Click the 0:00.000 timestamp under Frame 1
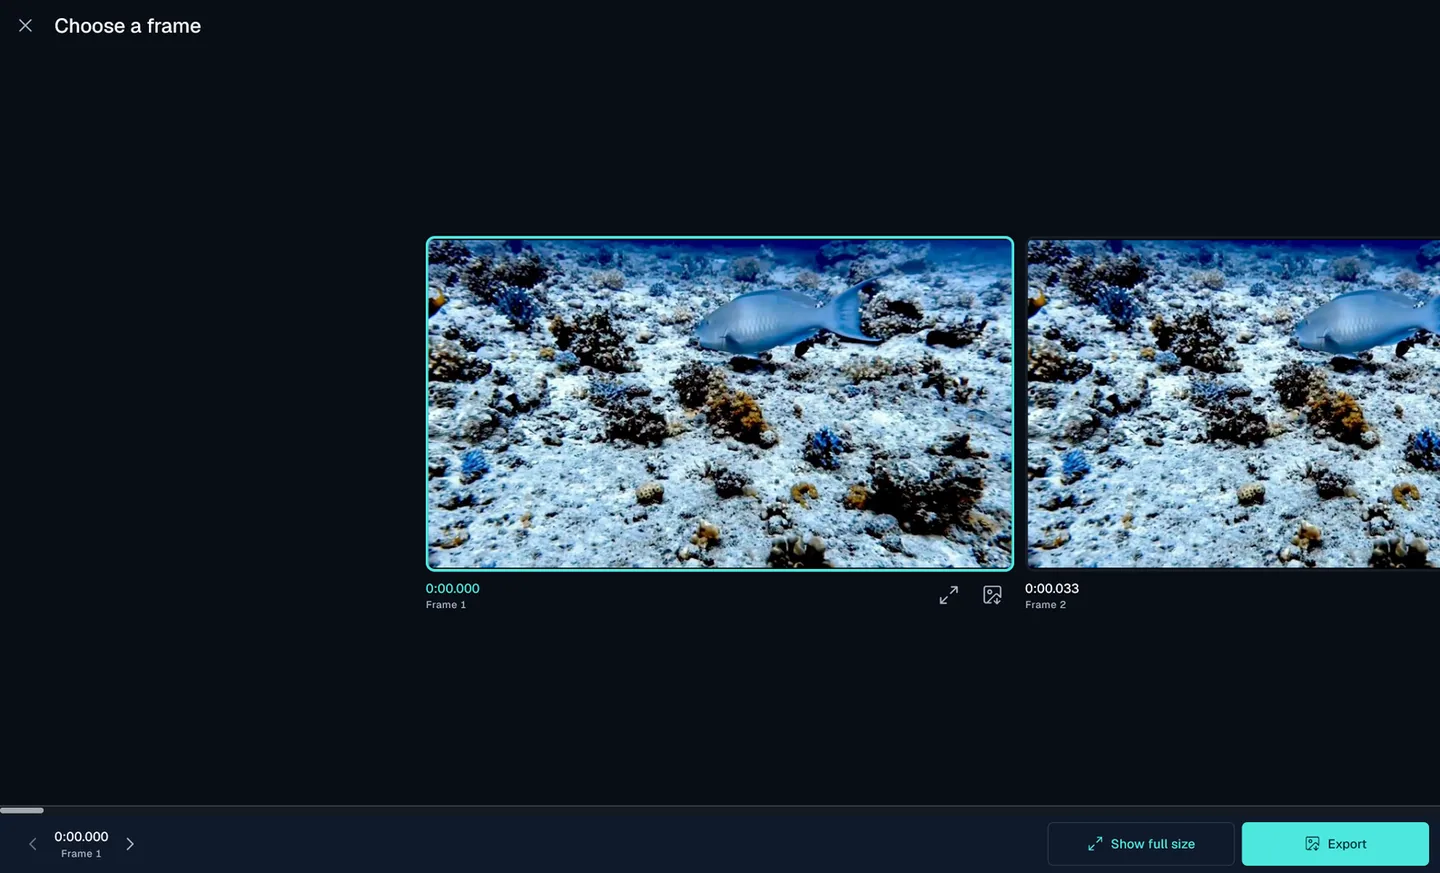 click(453, 588)
